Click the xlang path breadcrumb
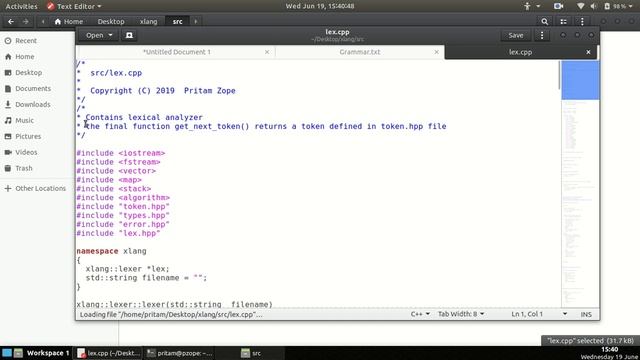Viewport: 640px width, 360px height. [148, 21]
